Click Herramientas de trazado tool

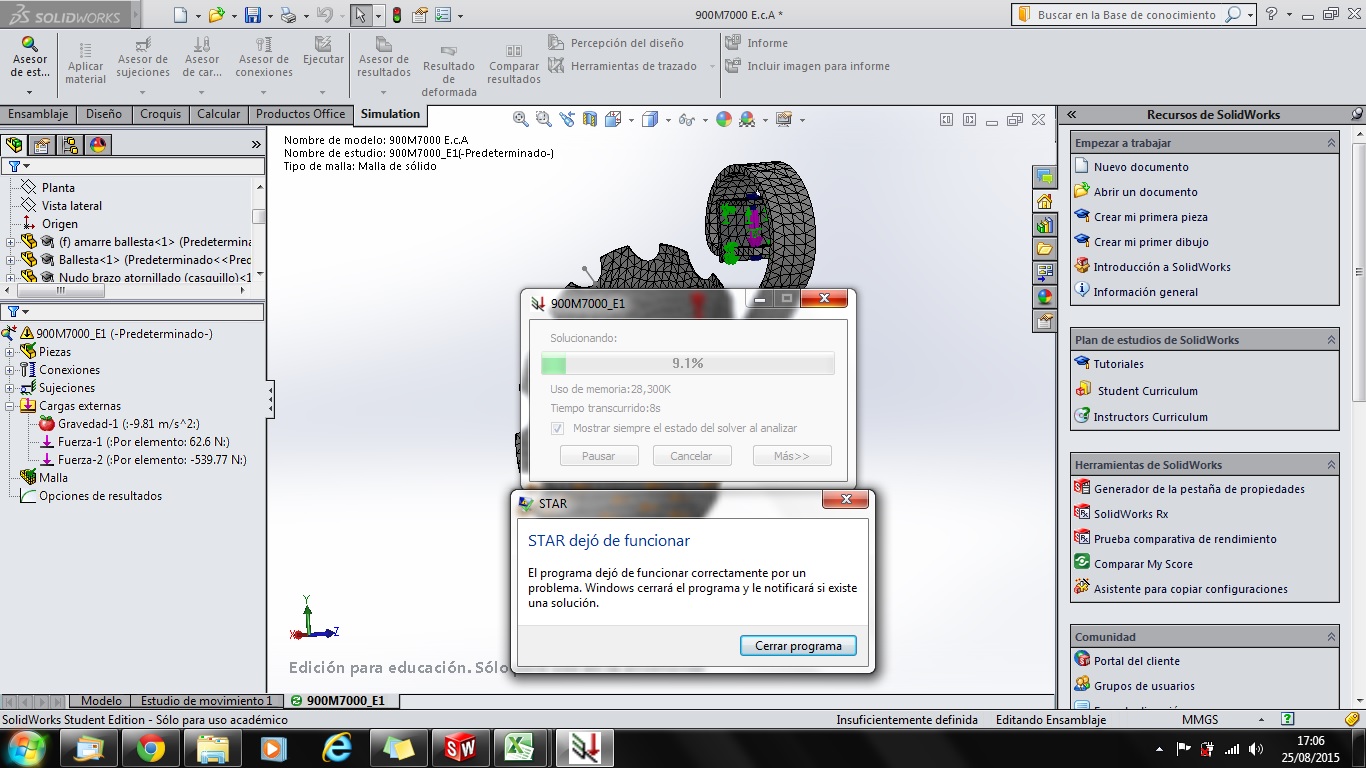623,66
